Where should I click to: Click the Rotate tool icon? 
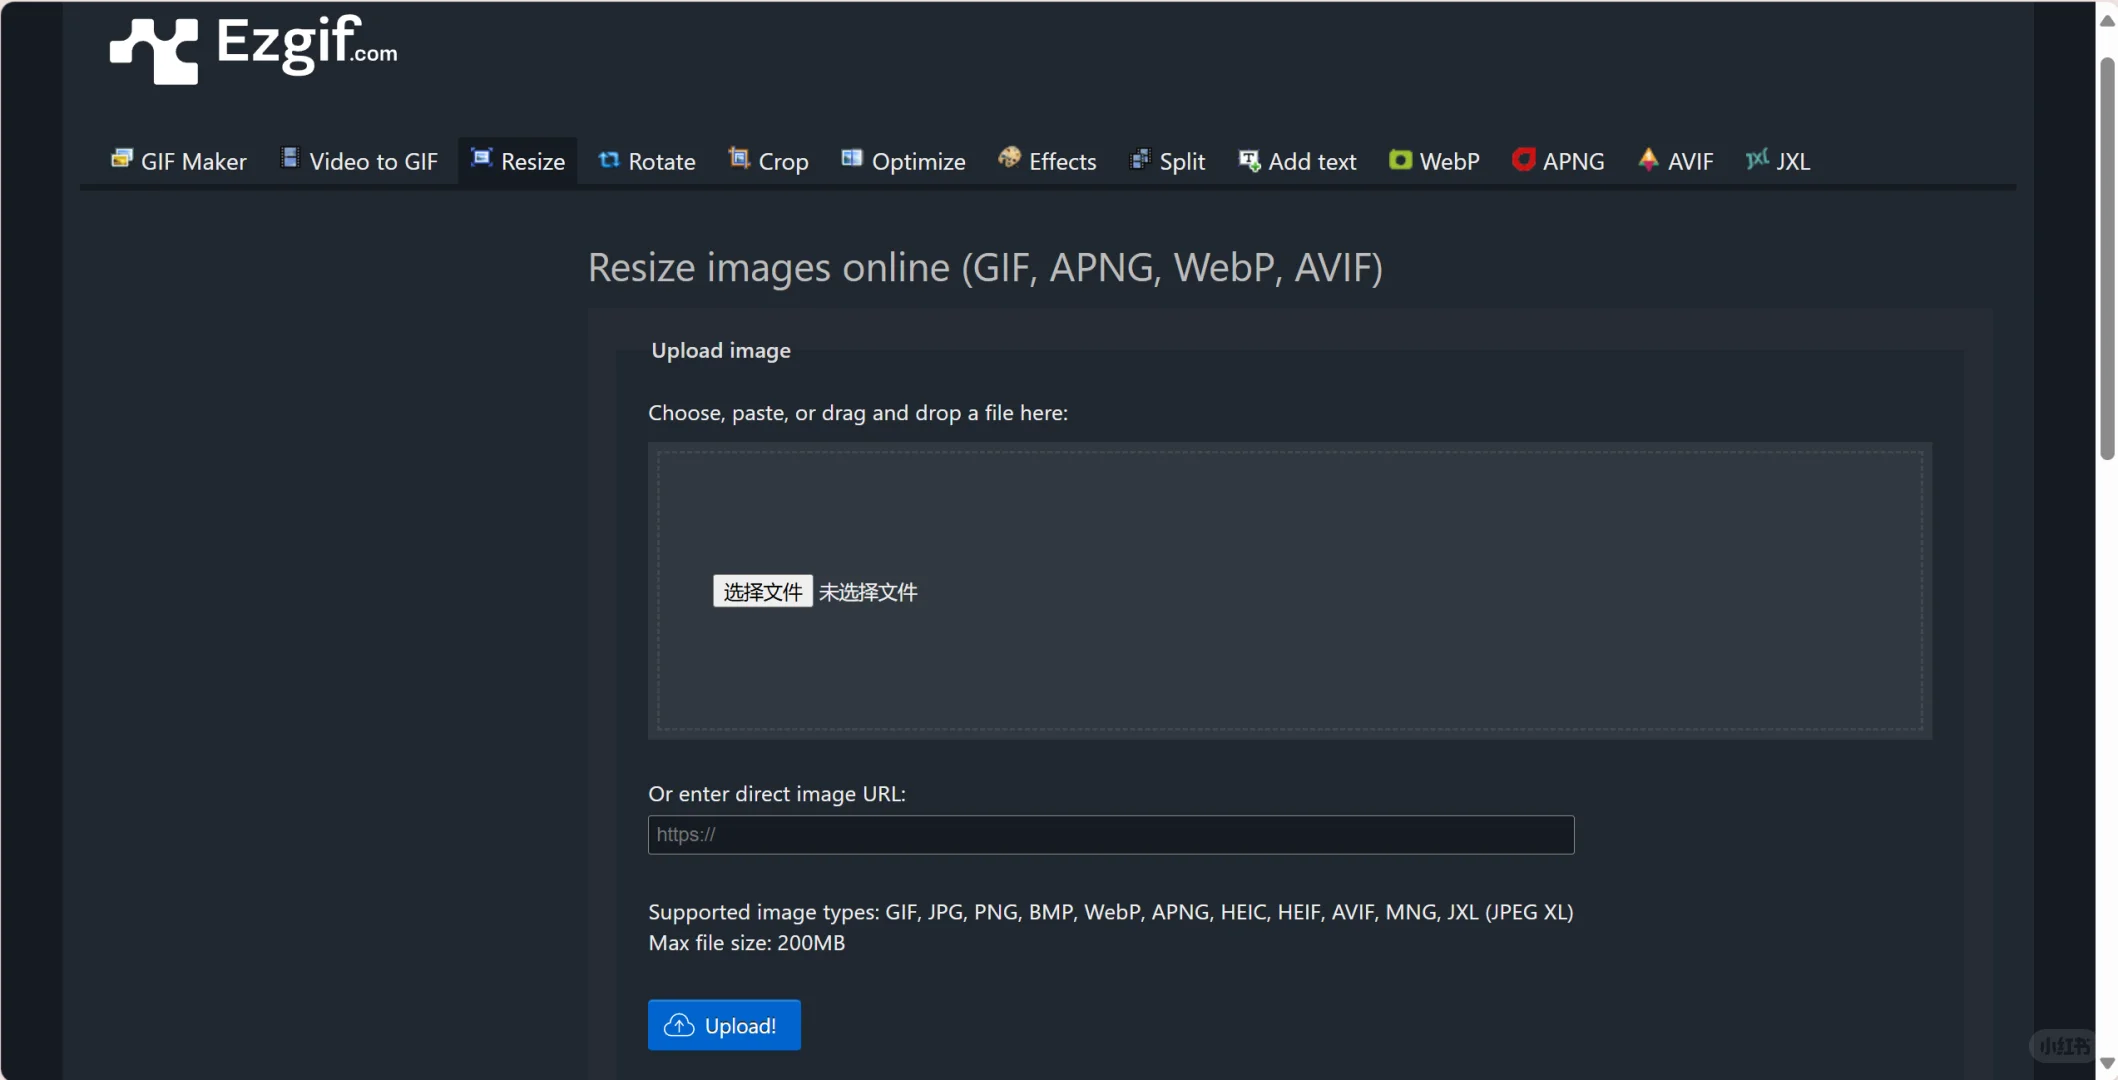(608, 160)
